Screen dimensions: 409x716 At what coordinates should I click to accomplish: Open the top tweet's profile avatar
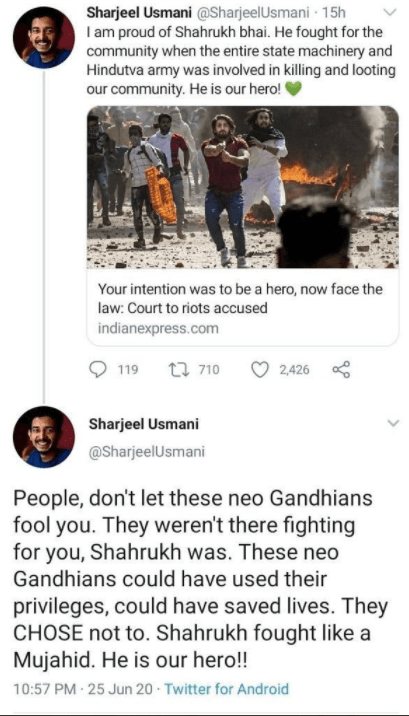[44, 38]
